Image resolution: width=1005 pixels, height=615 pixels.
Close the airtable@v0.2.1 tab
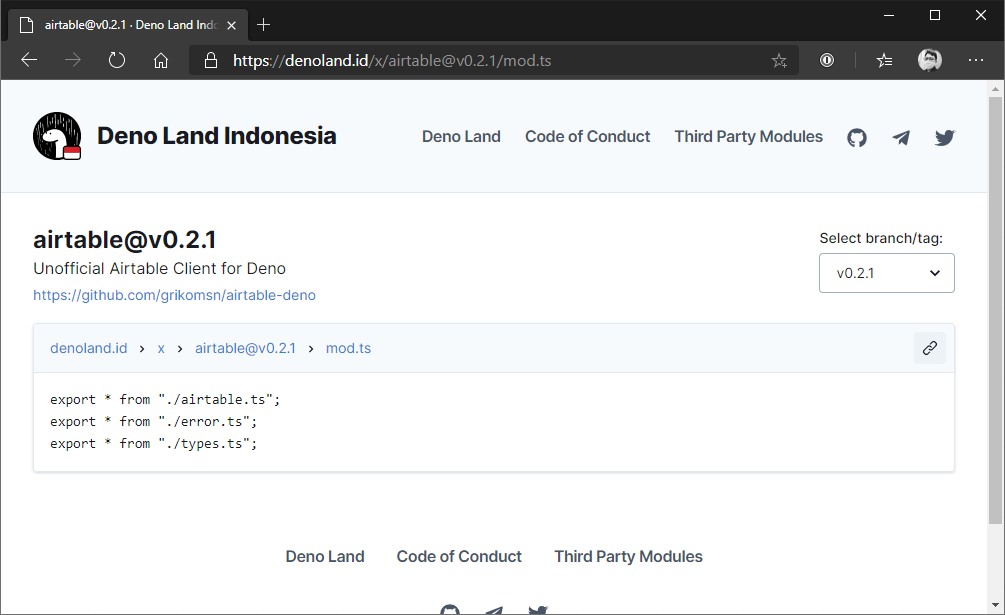coord(231,25)
